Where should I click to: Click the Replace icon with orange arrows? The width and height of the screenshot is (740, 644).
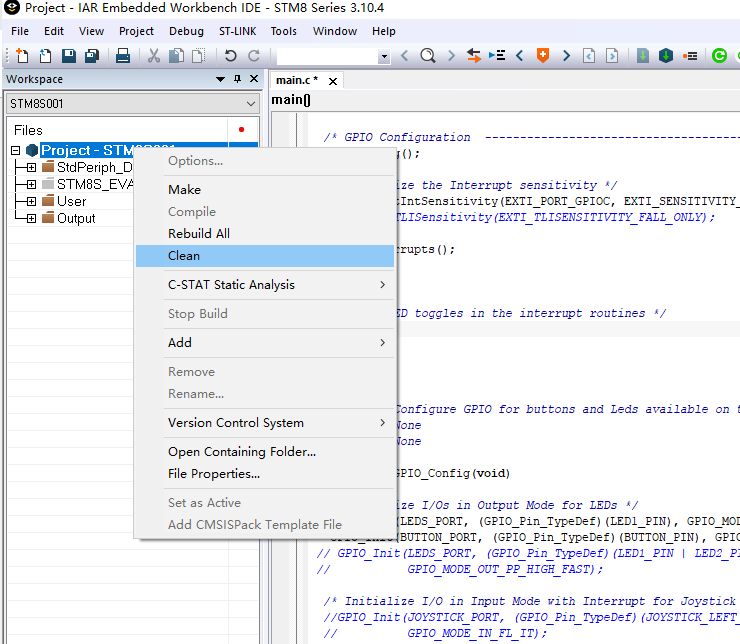point(474,56)
